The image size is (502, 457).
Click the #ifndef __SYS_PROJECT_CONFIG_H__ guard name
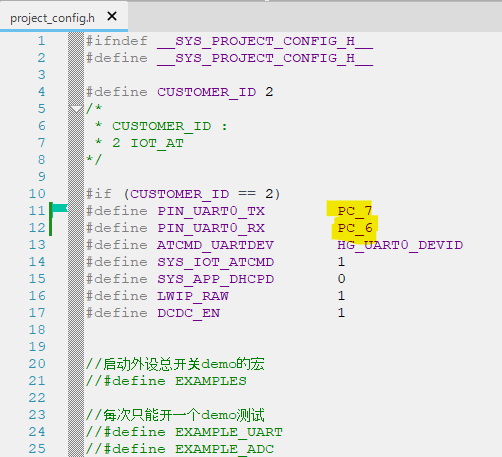(x=265, y=42)
